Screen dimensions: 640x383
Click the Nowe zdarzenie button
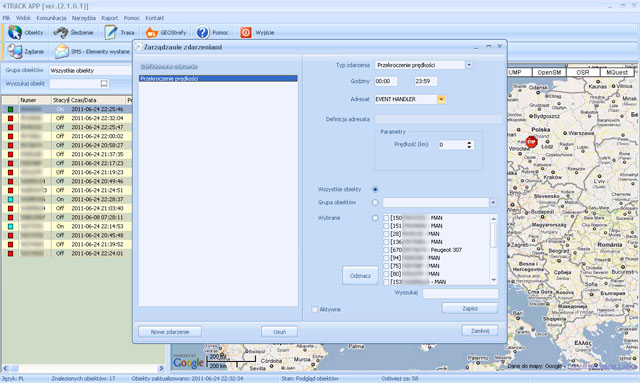coord(170,332)
